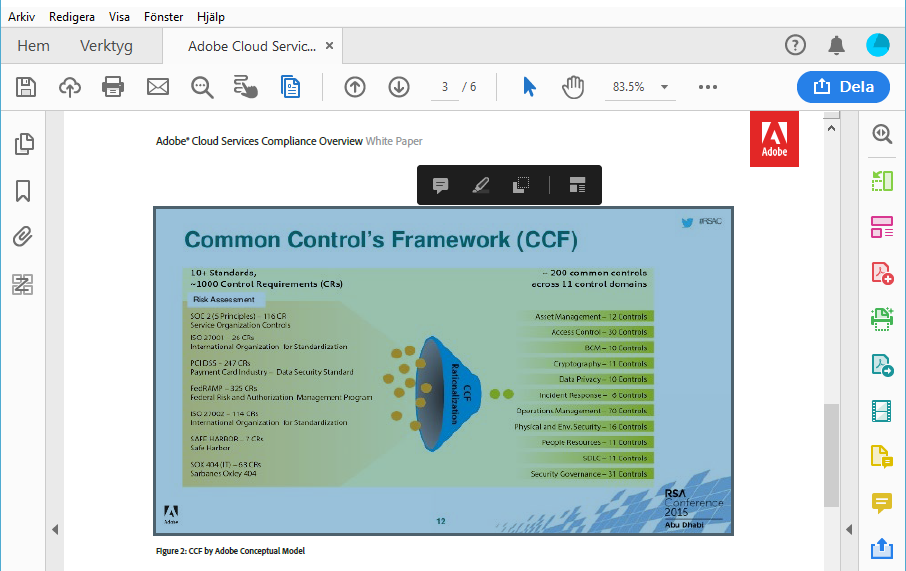This screenshot has width=906, height=571.
Task: Highlight text from the floating toolbar
Action: pyautogui.click(x=481, y=185)
